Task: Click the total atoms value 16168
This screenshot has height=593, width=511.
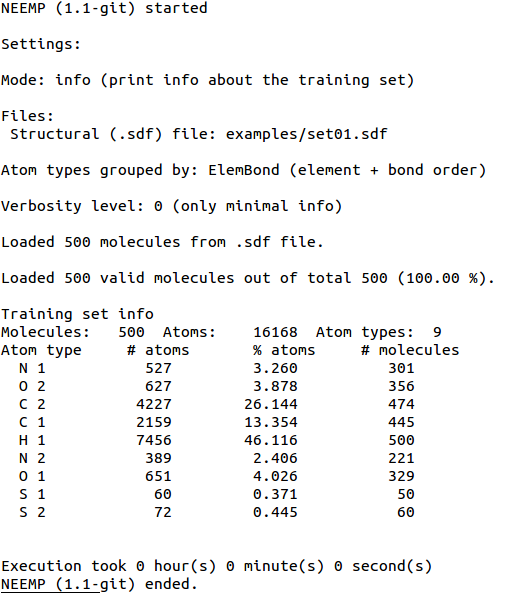Action: tap(275, 332)
